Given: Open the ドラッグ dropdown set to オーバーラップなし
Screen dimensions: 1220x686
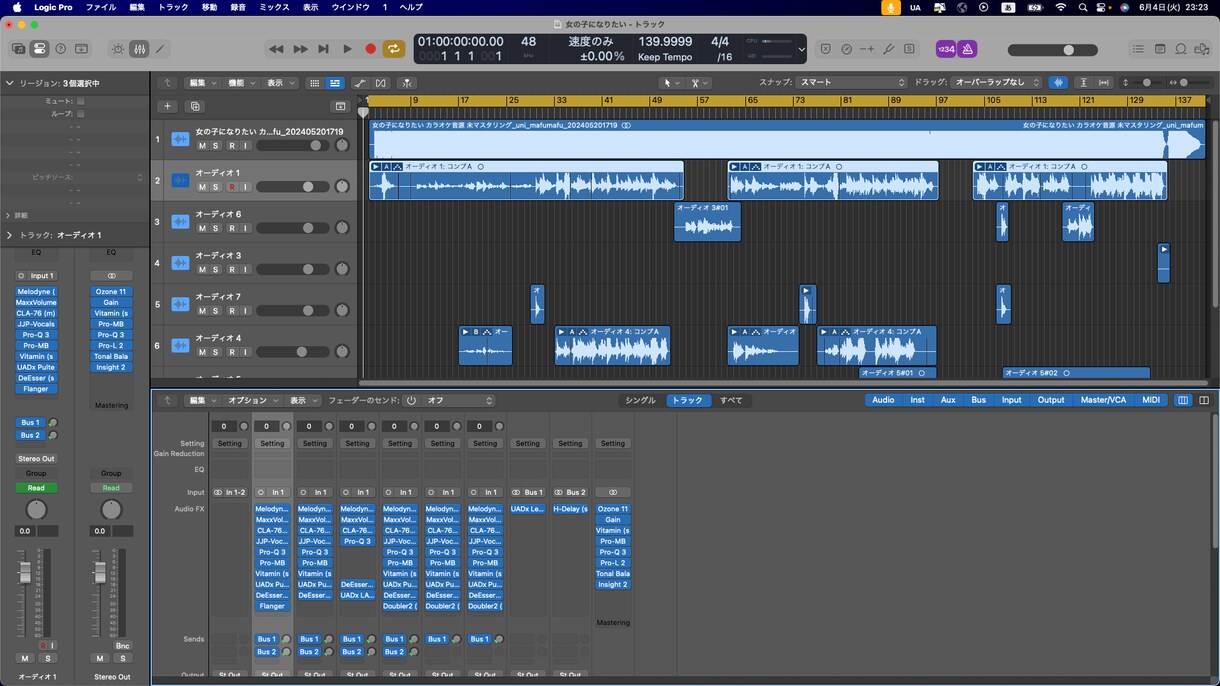Looking at the screenshot, I should pyautogui.click(x=997, y=83).
